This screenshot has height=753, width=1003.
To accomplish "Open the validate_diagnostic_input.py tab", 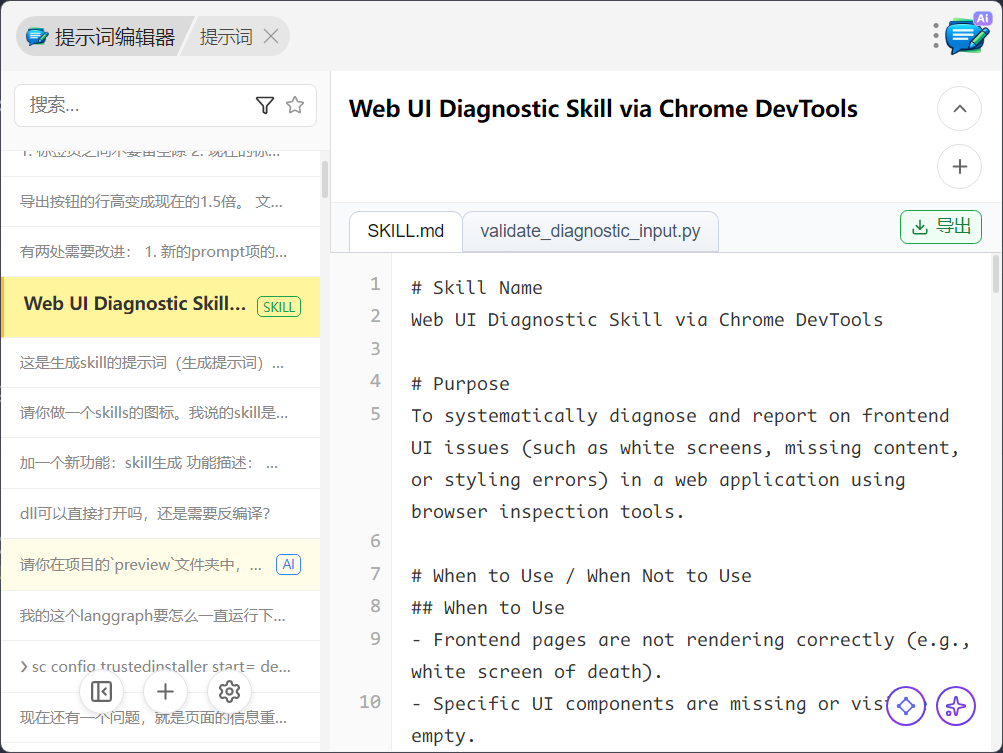I will [x=590, y=231].
